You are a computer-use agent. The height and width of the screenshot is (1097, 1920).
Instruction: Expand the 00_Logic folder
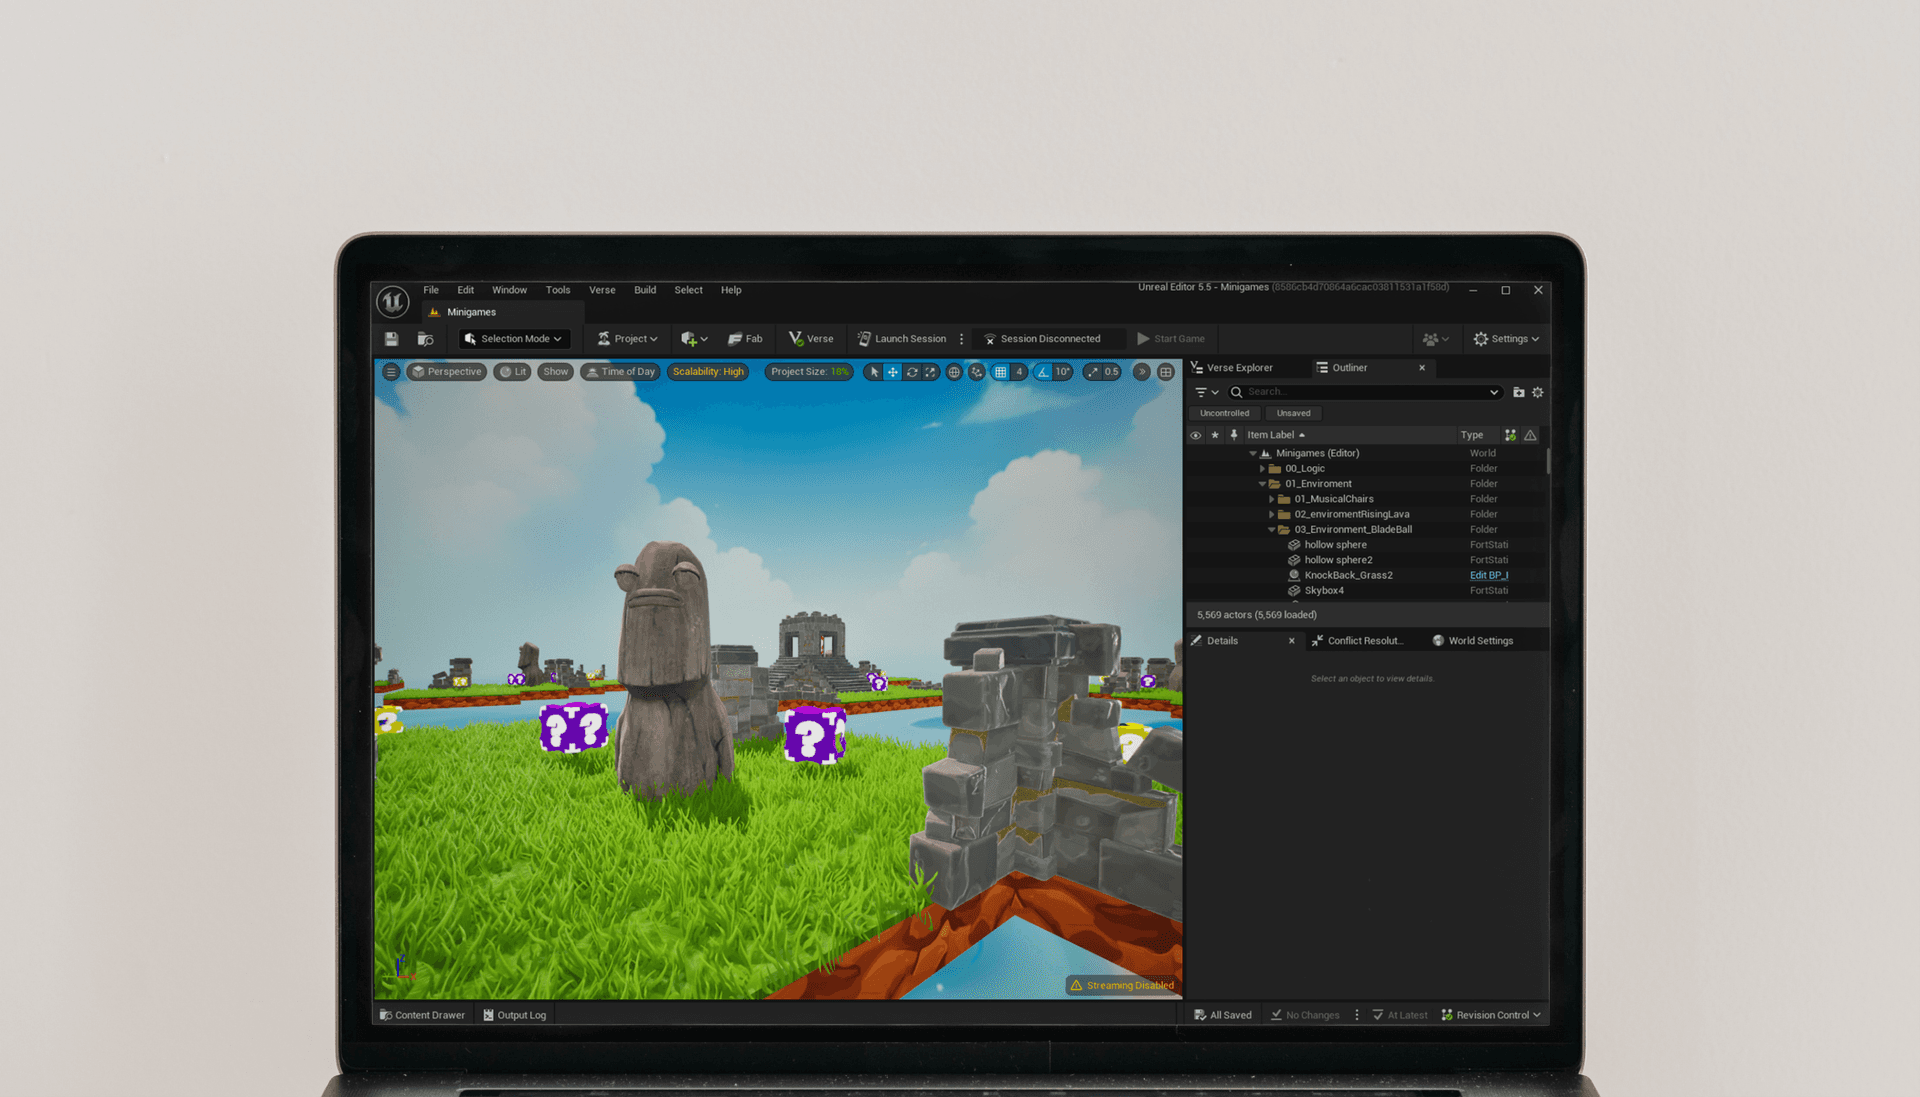click(1262, 468)
